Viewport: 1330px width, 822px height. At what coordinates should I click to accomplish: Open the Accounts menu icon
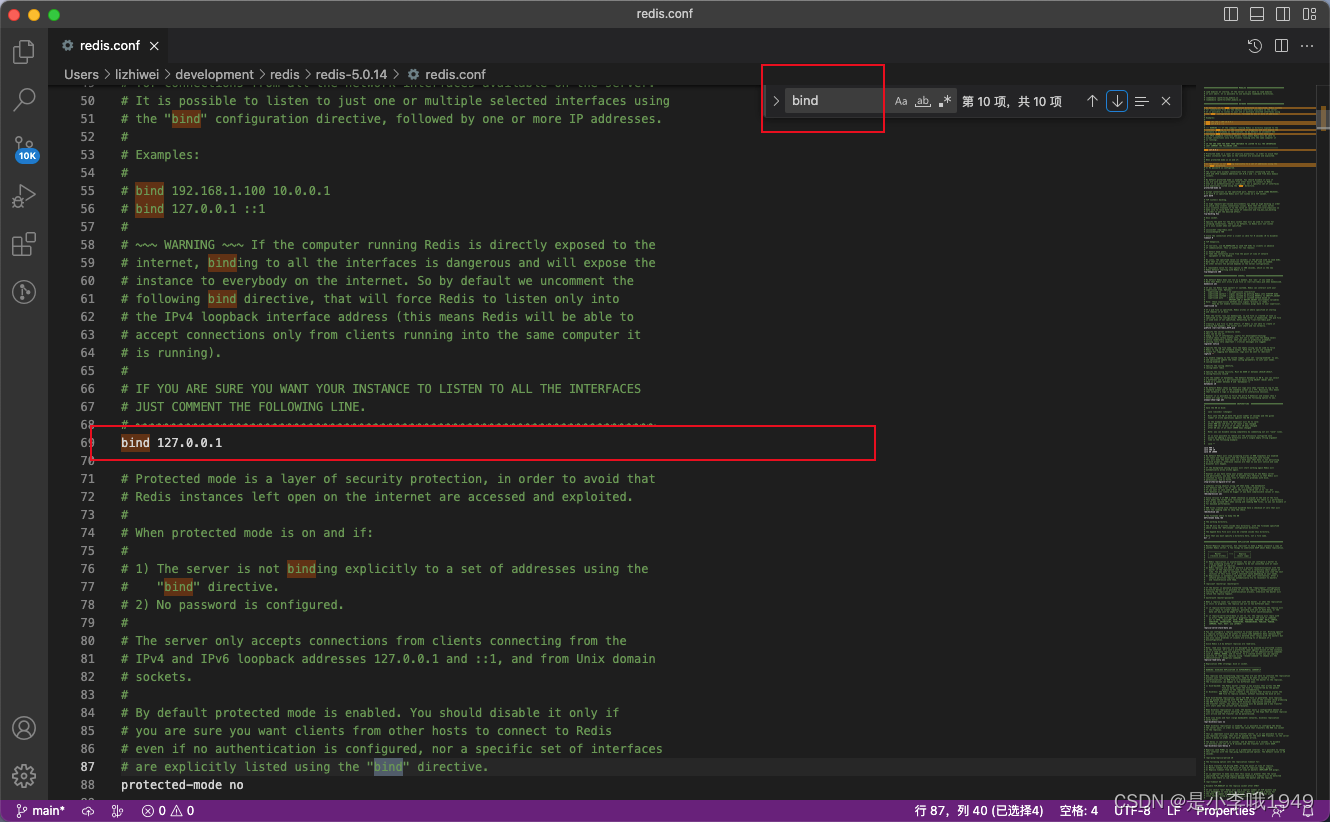24,728
